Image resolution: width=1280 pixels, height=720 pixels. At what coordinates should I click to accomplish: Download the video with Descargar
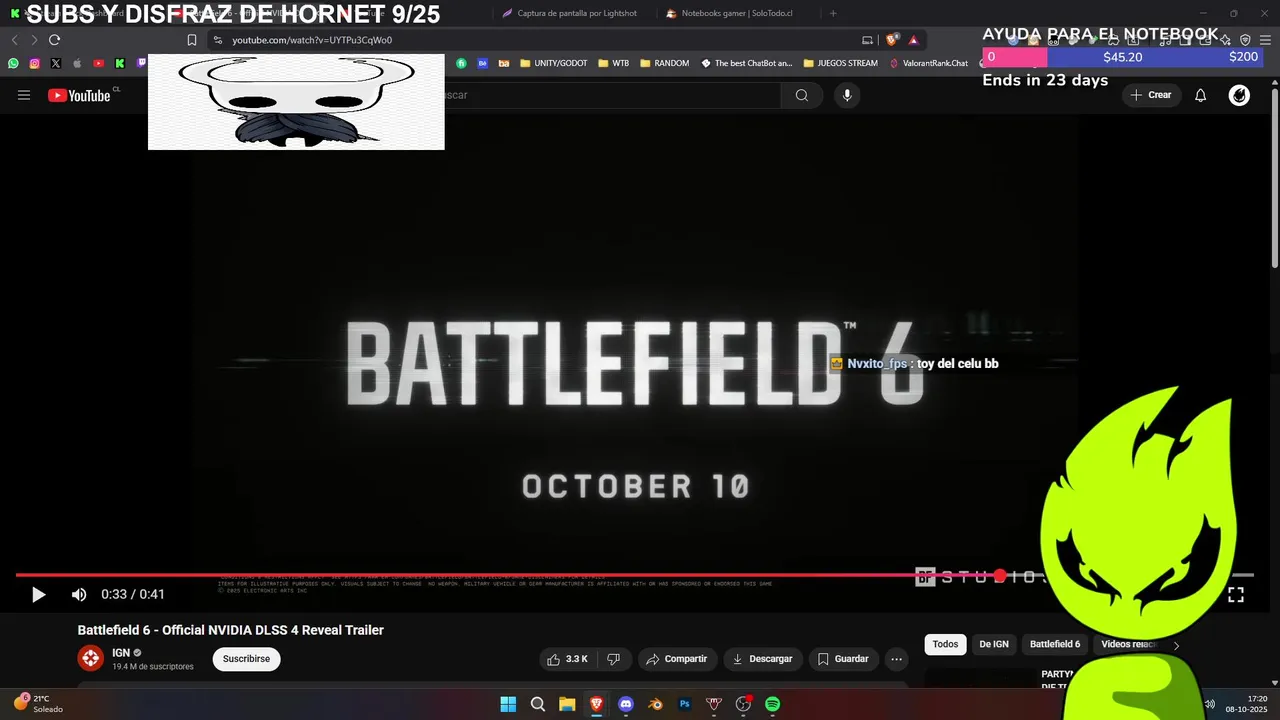[x=762, y=659]
